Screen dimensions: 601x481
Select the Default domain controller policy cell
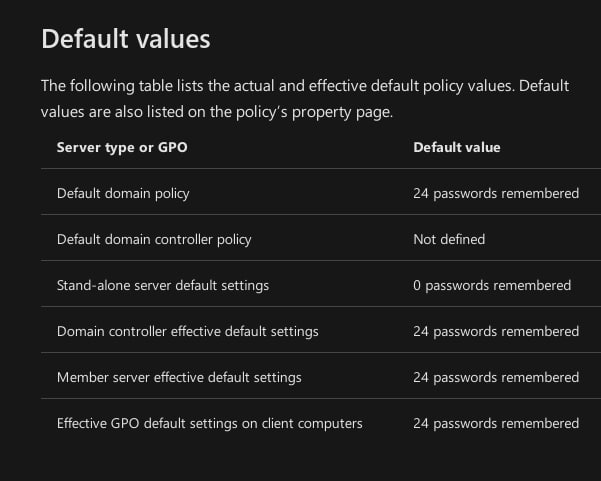point(154,240)
